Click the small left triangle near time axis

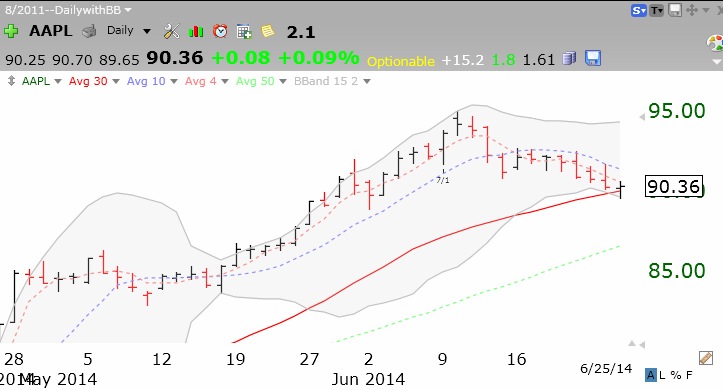point(642,344)
